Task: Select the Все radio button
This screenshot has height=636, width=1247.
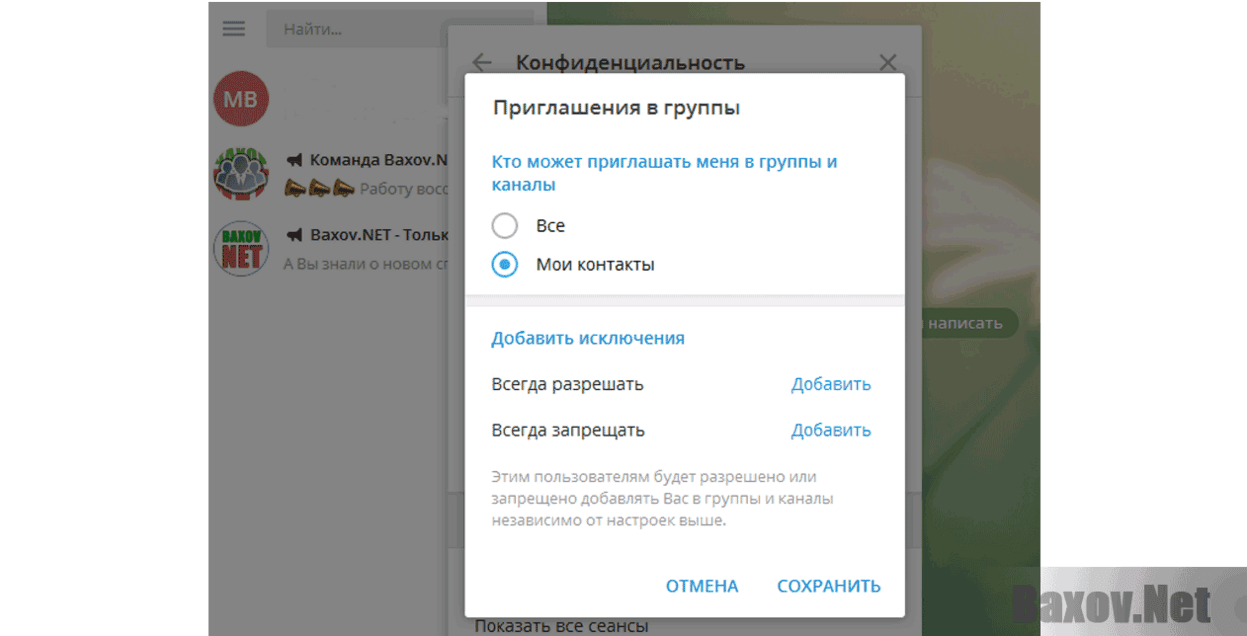Action: click(x=504, y=225)
